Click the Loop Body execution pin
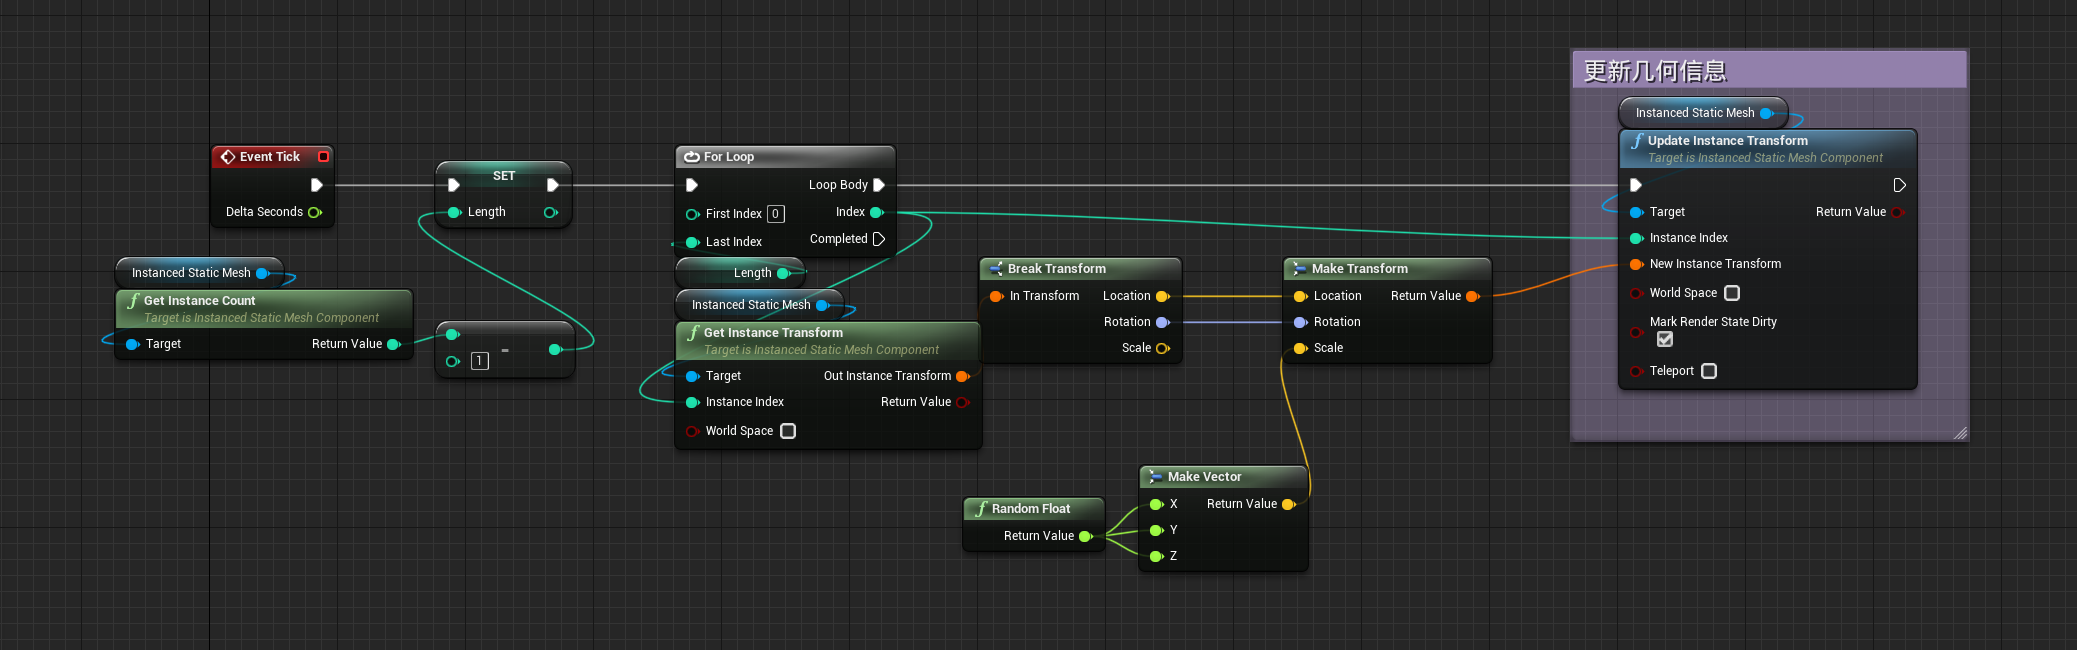Viewport: 2077px width, 650px height. tap(879, 185)
